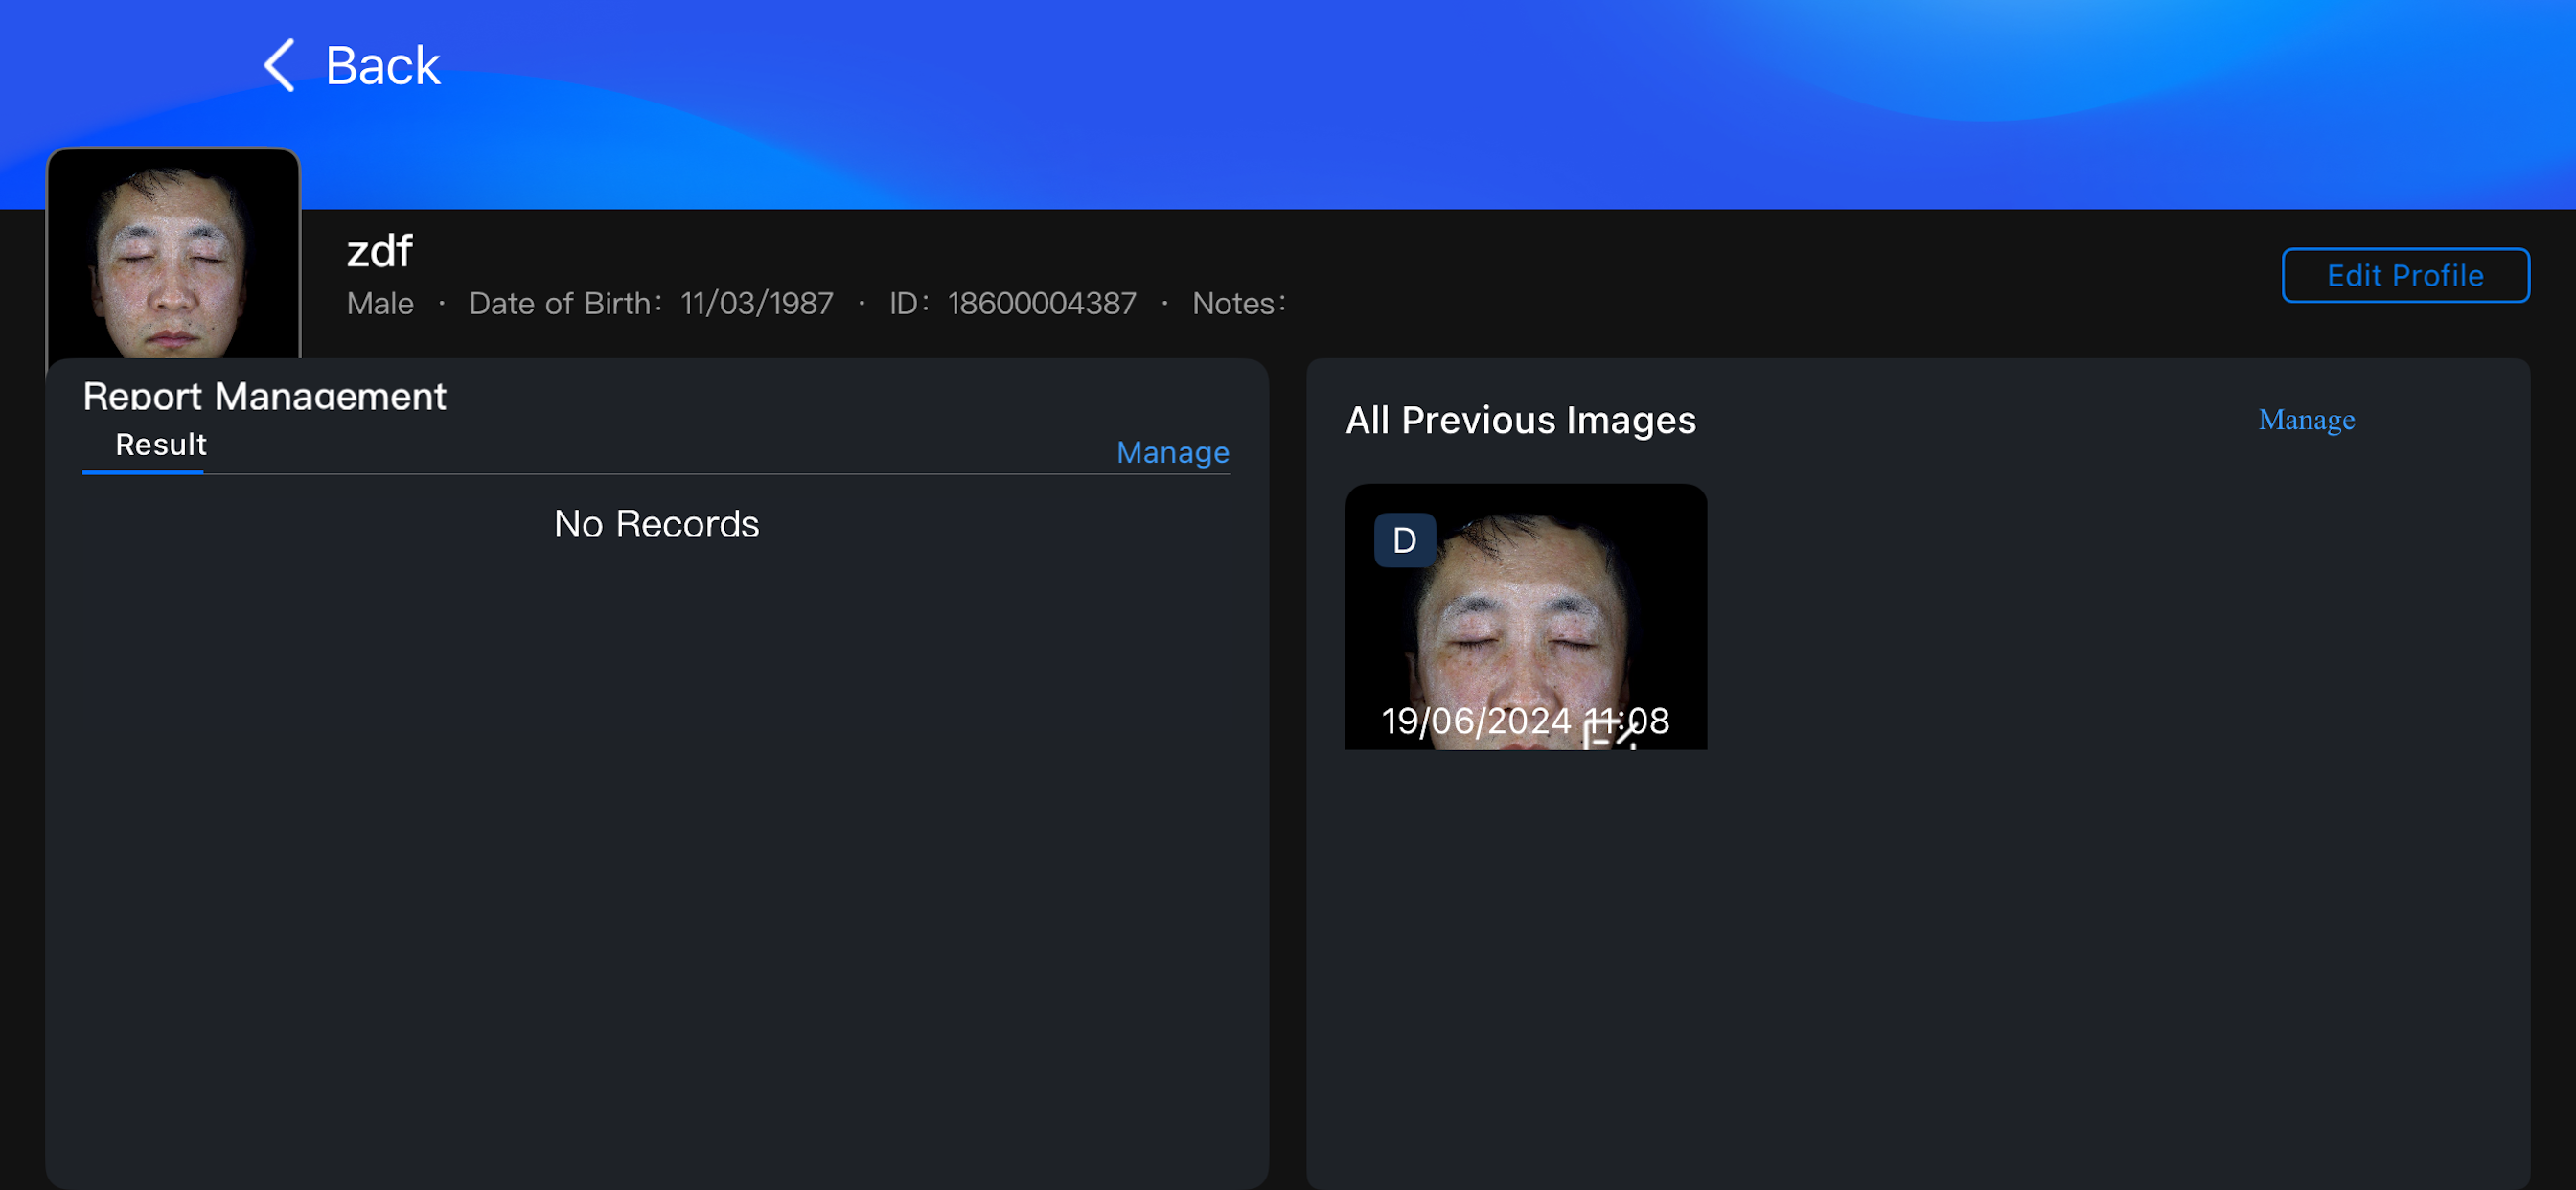Click the No Records message
Image resolution: width=2576 pixels, height=1190 pixels.
656,524
